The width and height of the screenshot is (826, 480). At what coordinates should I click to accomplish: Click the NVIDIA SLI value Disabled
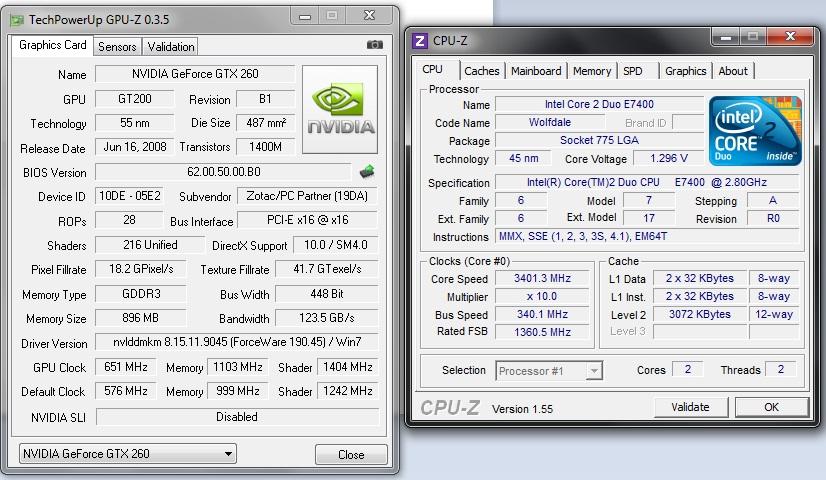click(x=237, y=417)
